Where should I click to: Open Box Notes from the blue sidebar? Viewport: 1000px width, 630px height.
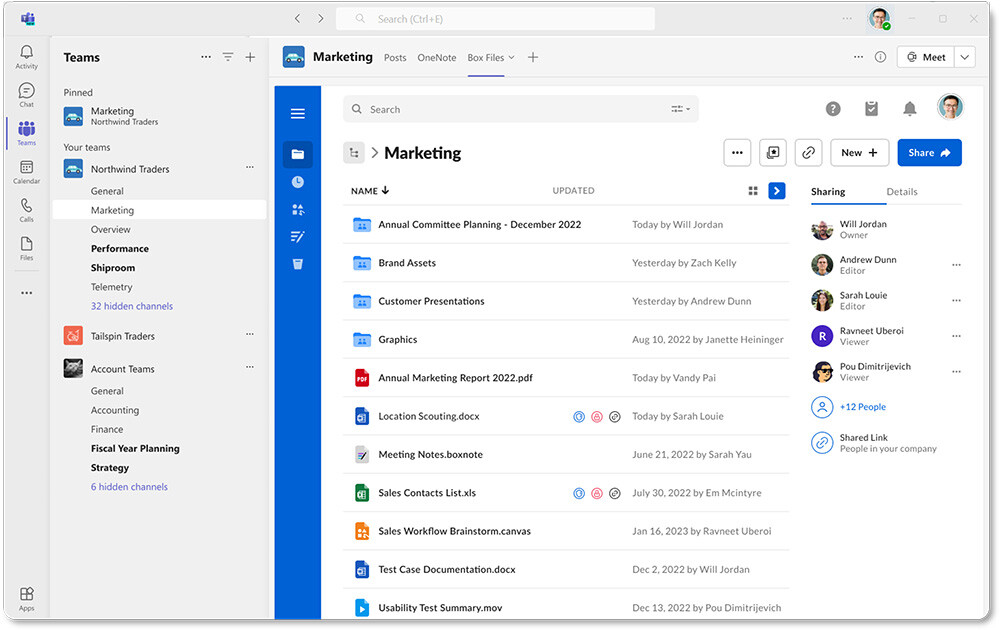297,236
